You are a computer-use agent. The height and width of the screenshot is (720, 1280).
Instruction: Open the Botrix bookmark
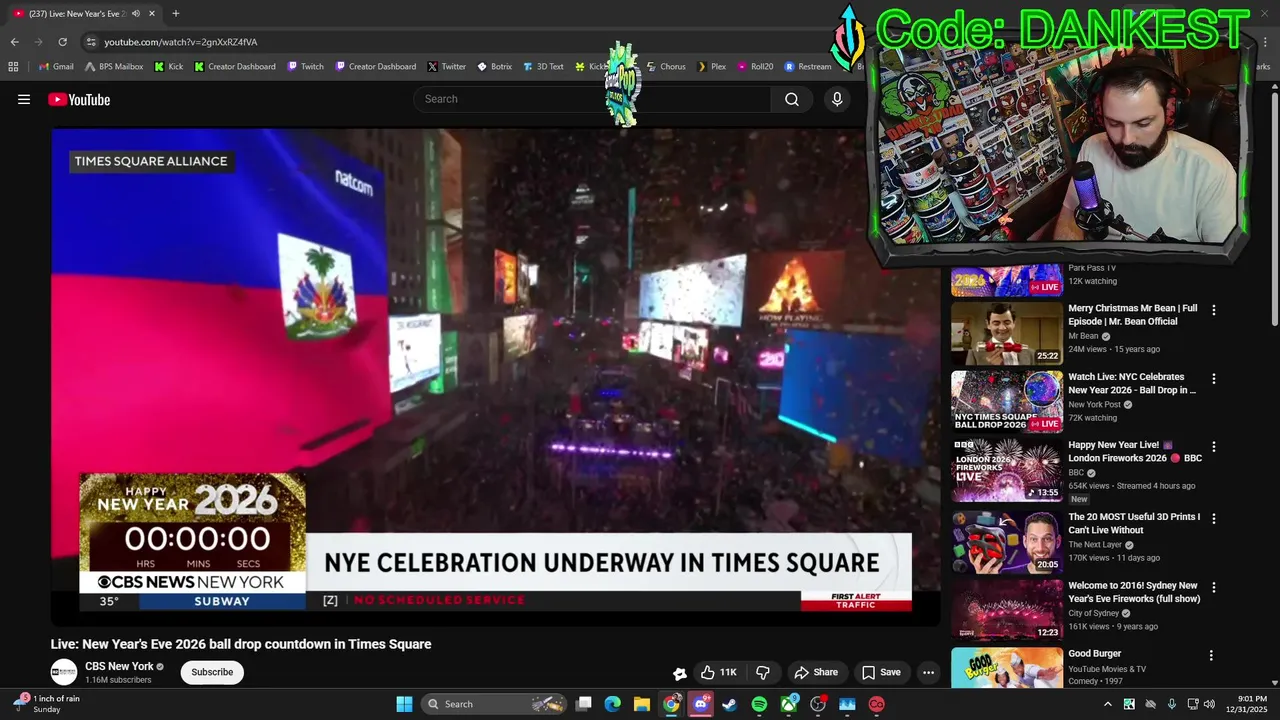tap(494, 67)
